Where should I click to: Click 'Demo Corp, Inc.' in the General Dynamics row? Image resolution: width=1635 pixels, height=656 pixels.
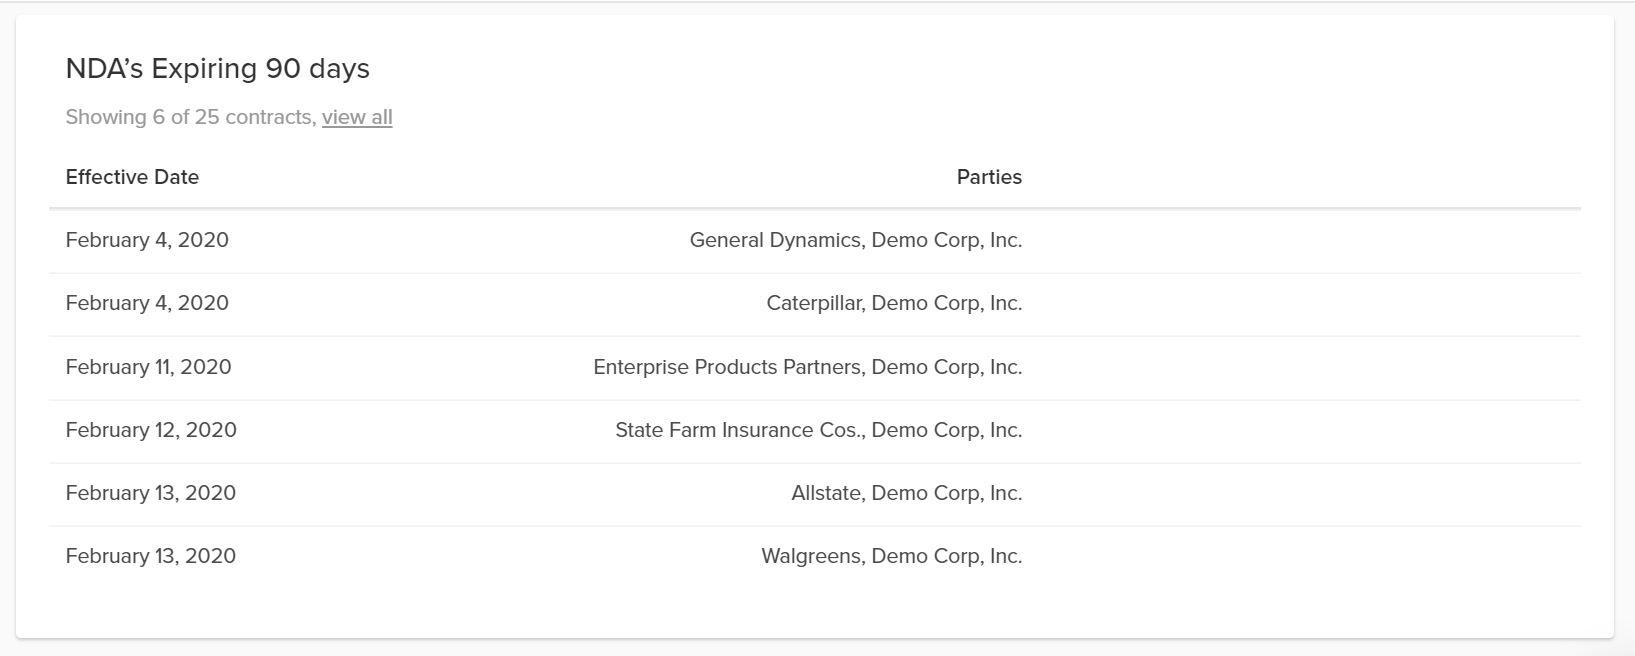point(947,240)
